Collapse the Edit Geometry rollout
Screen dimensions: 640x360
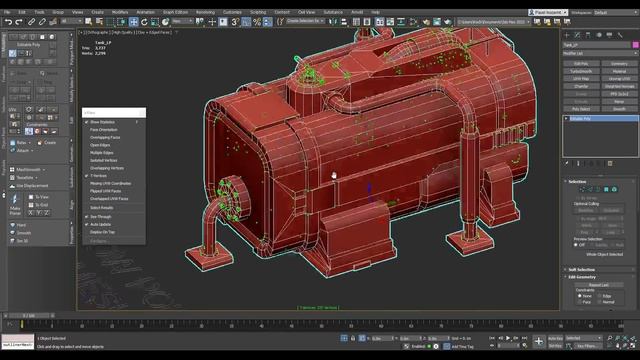pos(581,277)
